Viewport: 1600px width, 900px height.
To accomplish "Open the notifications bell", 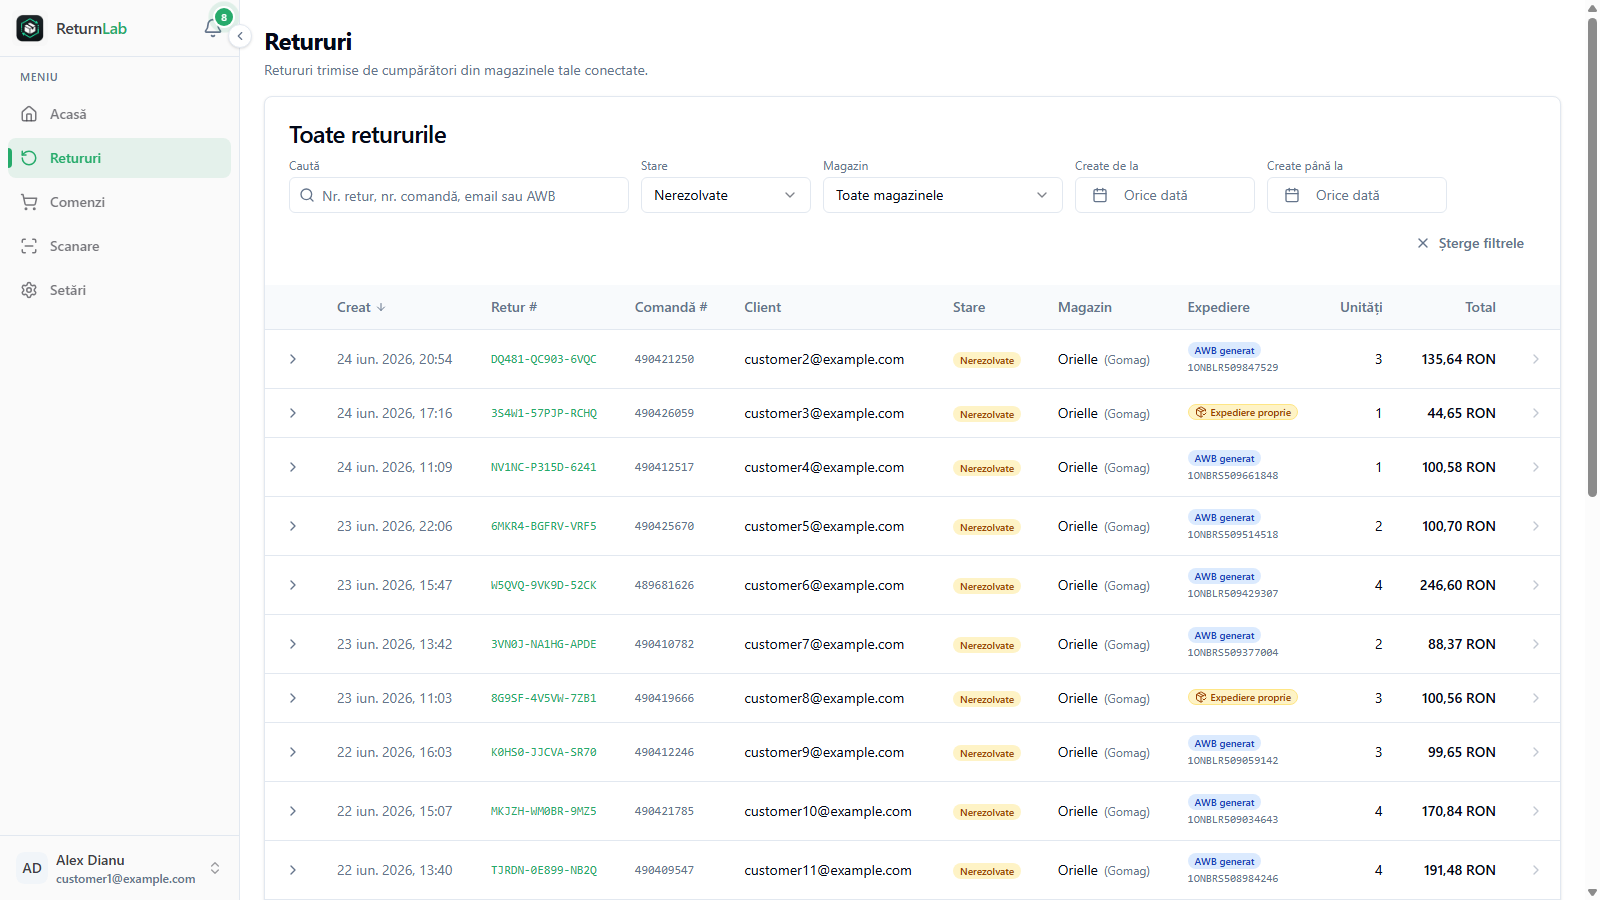I will pyautogui.click(x=213, y=28).
